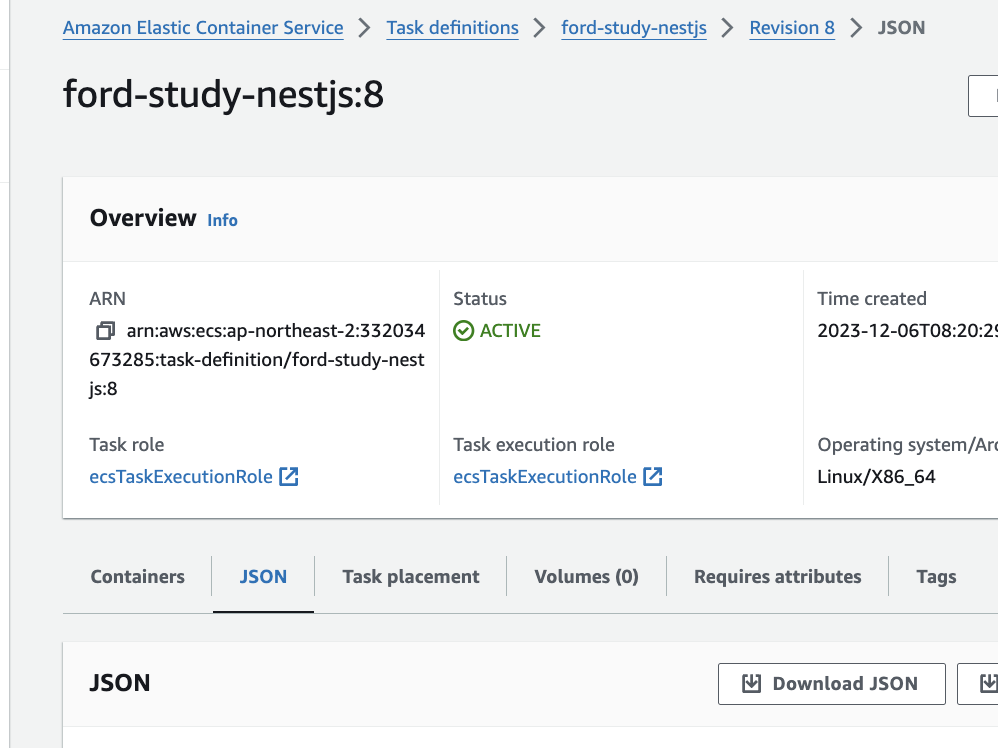The width and height of the screenshot is (998, 748).
Task: Switch to the Containers tab
Action: pyautogui.click(x=137, y=577)
